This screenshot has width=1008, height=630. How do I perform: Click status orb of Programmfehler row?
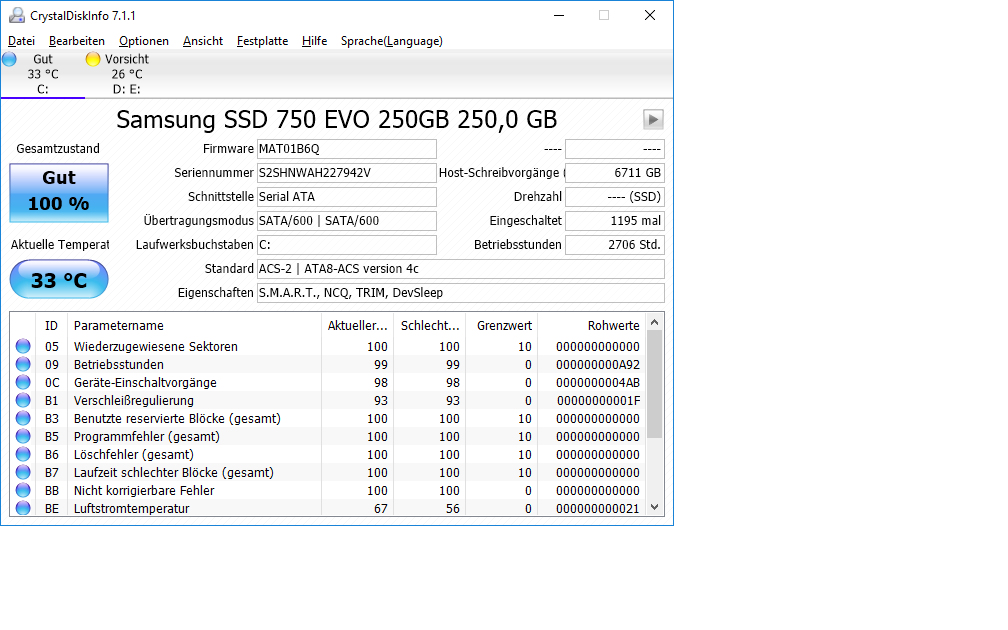[x=23, y=436]
